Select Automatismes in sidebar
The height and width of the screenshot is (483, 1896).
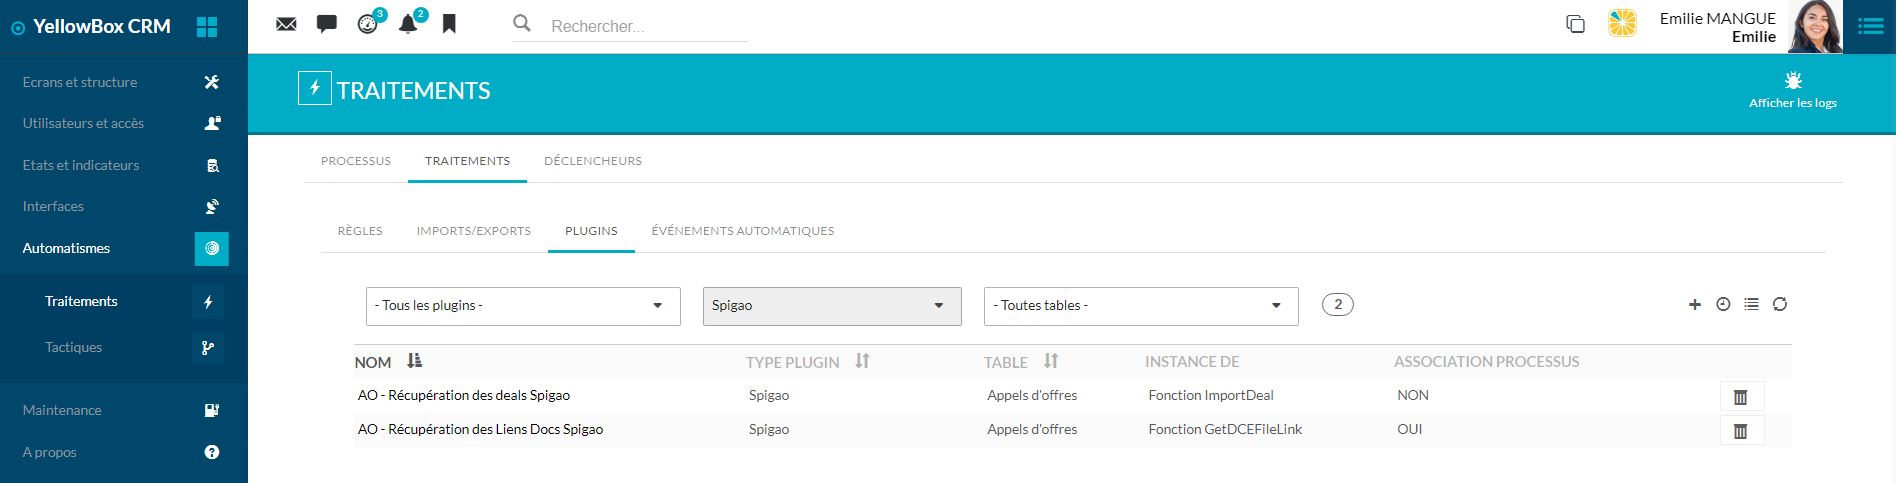click(66, 248)
